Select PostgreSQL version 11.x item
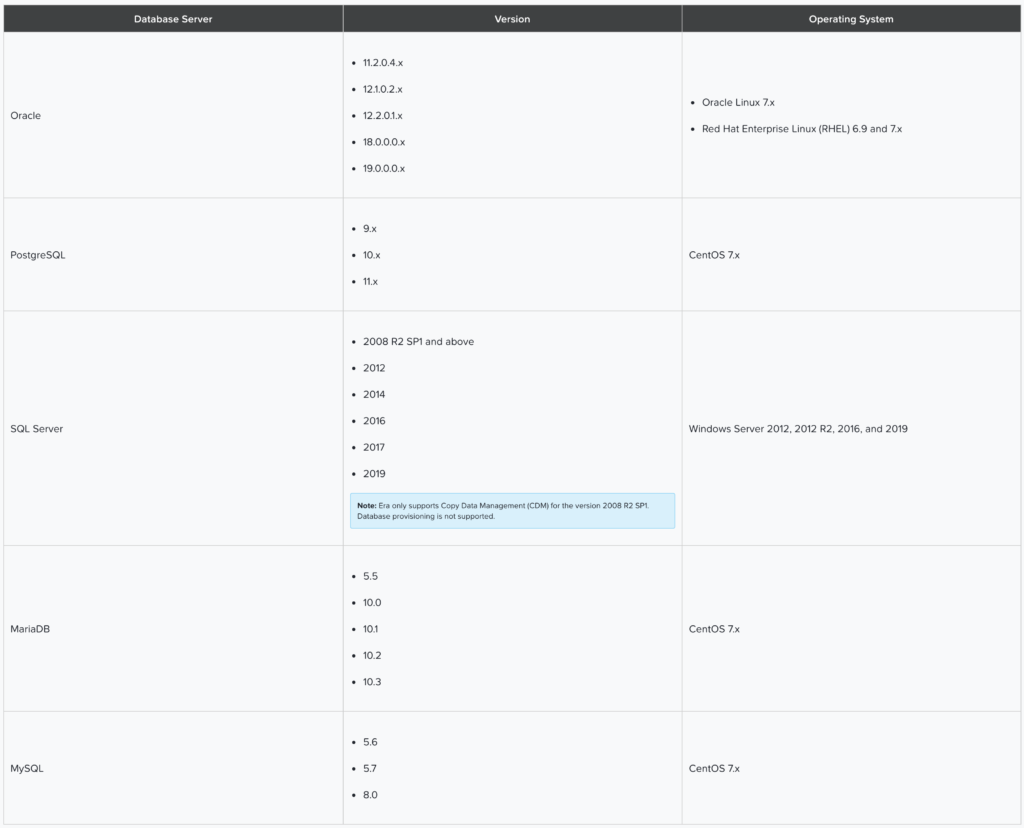This screenshot has height=828, width=1024. [370, 281]
